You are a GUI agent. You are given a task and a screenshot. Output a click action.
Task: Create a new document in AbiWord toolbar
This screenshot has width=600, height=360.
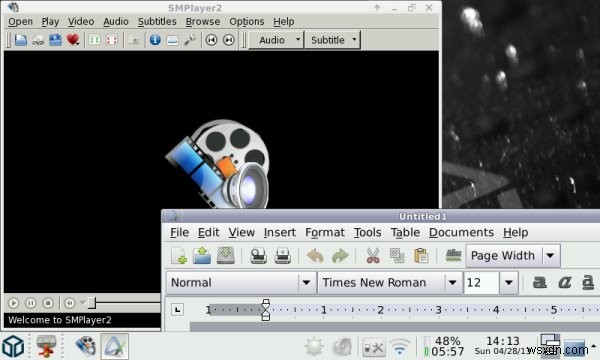point(179,256)
